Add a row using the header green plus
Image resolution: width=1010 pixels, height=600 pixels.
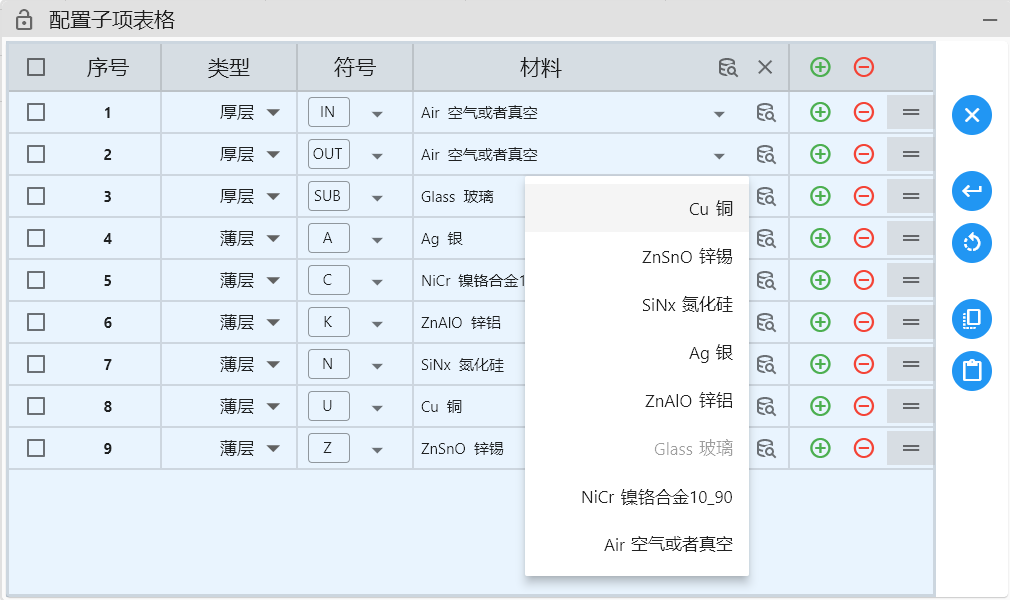click(x=820, y=68)
